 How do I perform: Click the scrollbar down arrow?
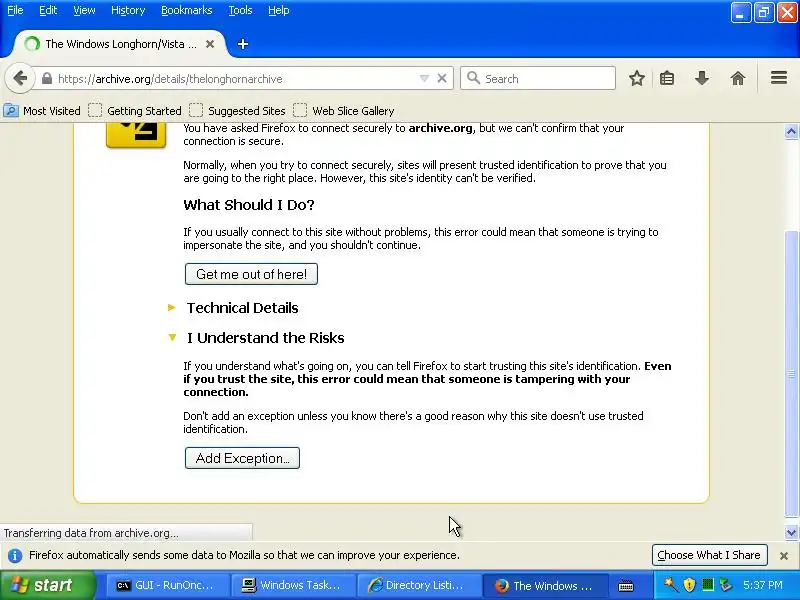(x=791, y=532)
